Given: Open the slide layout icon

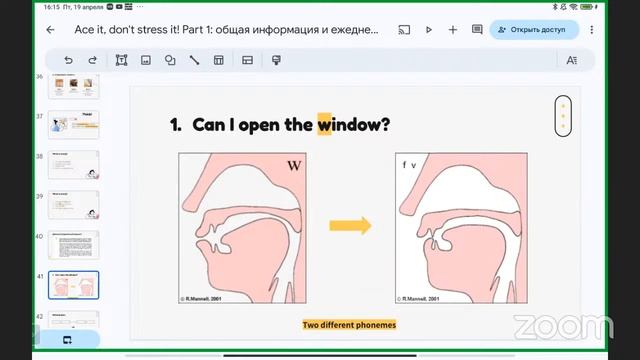Looking at the screenshot, I should pos(247,60).
